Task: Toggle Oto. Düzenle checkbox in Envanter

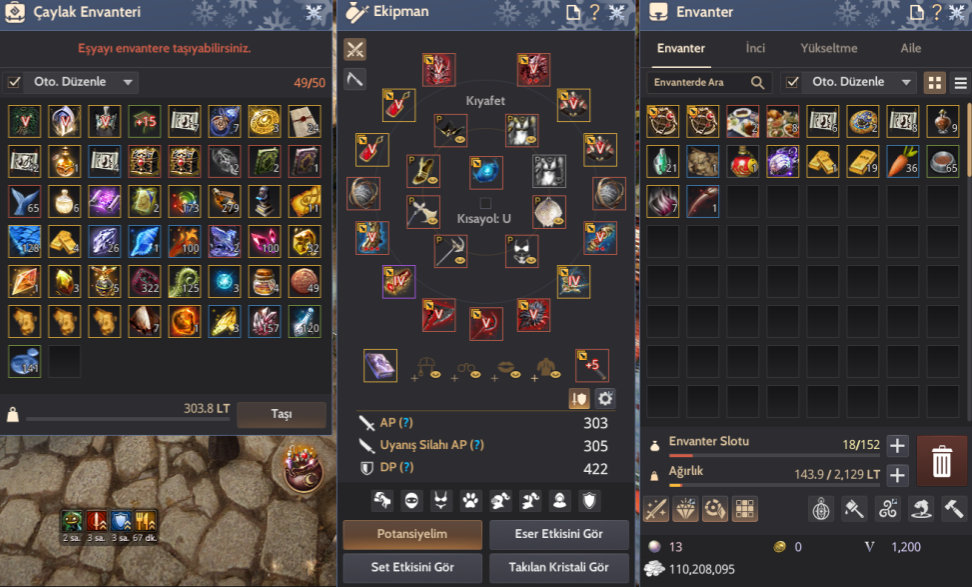Action: 792,82
